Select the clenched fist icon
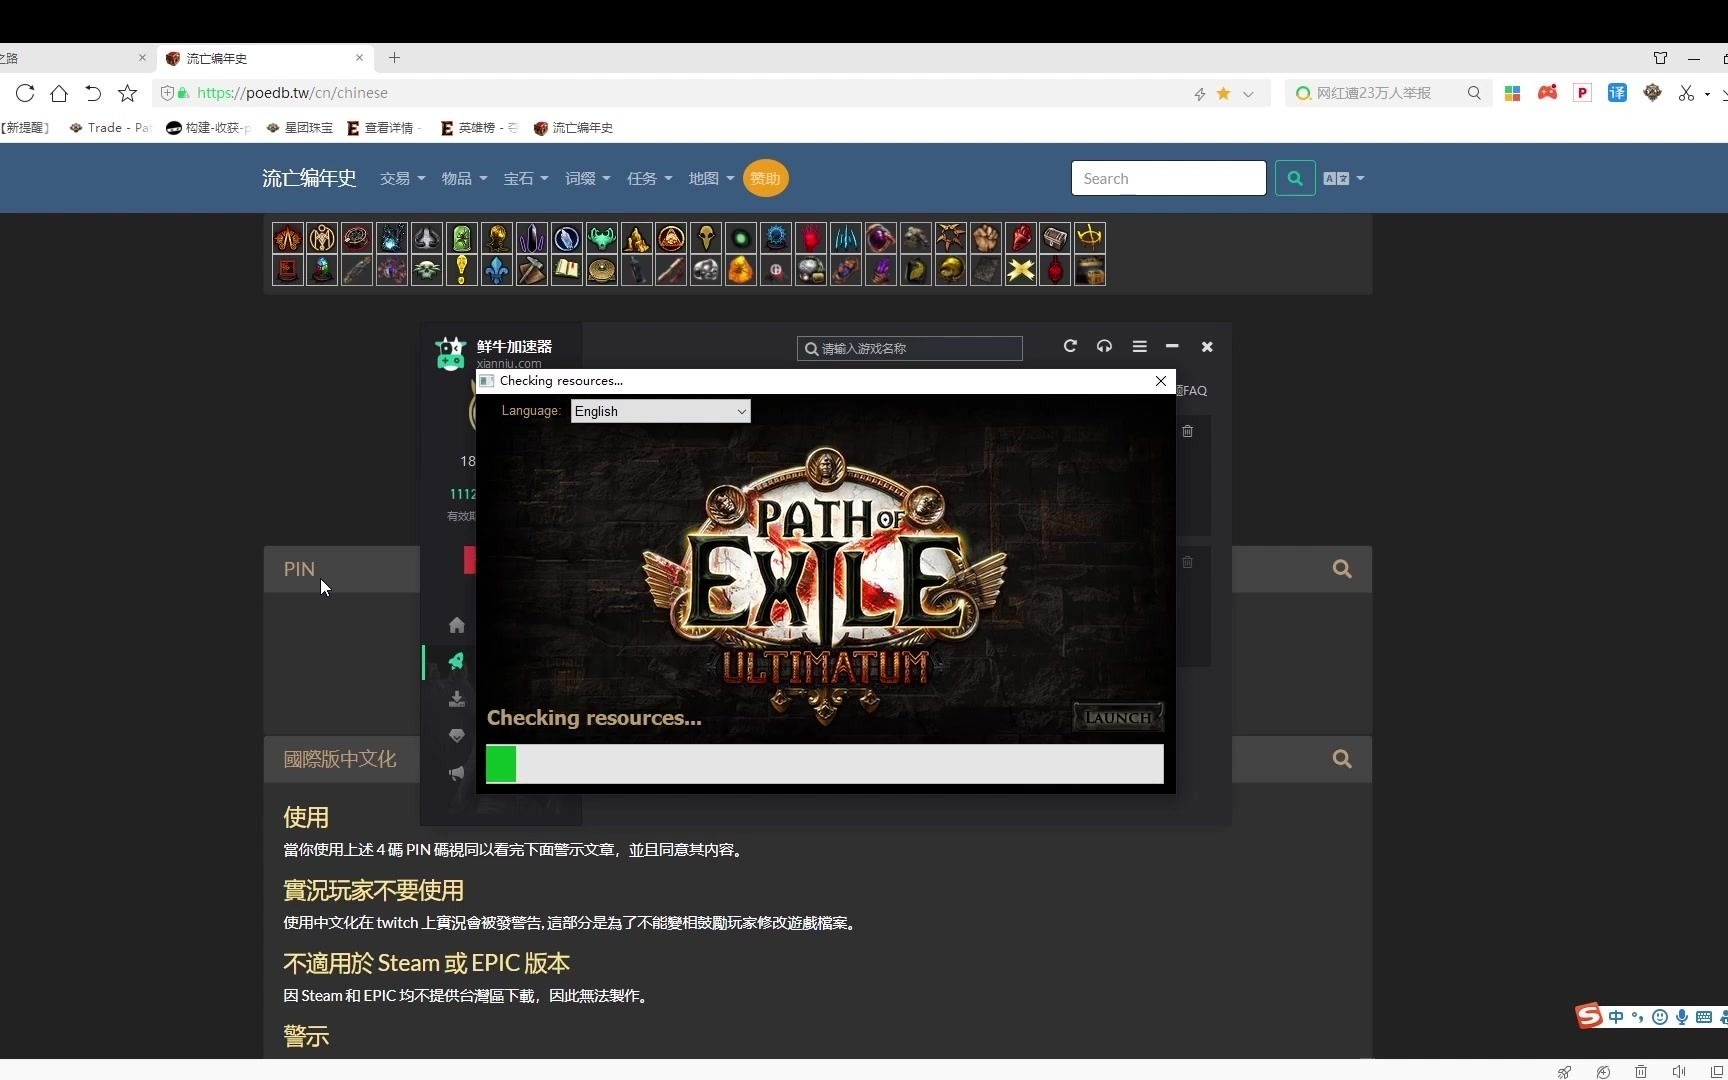Screen dimensions: 1728x1080 (x=985, y=238)
